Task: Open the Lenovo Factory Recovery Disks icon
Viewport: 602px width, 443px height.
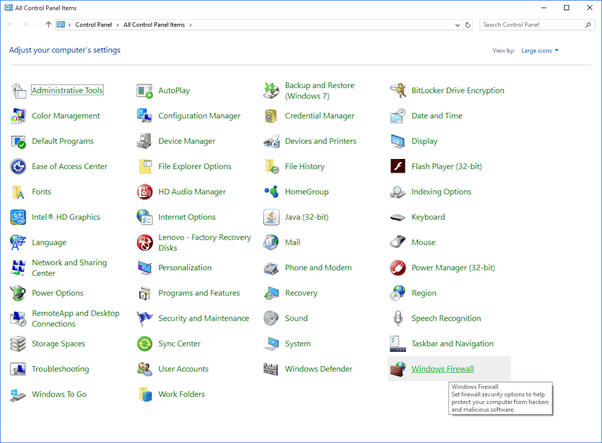Action: coord(145,243)
